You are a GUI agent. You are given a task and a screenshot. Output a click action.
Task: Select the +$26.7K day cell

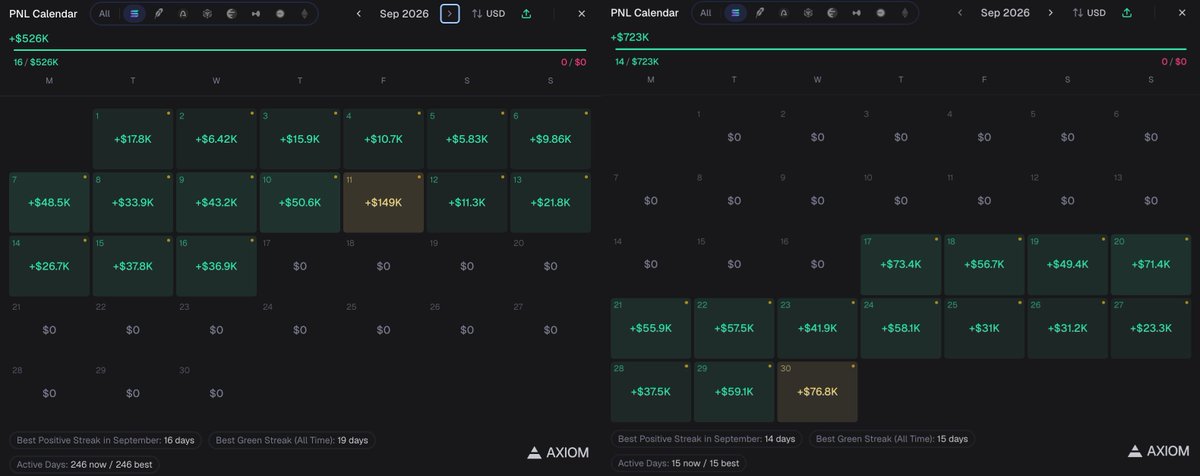point(49,266)
